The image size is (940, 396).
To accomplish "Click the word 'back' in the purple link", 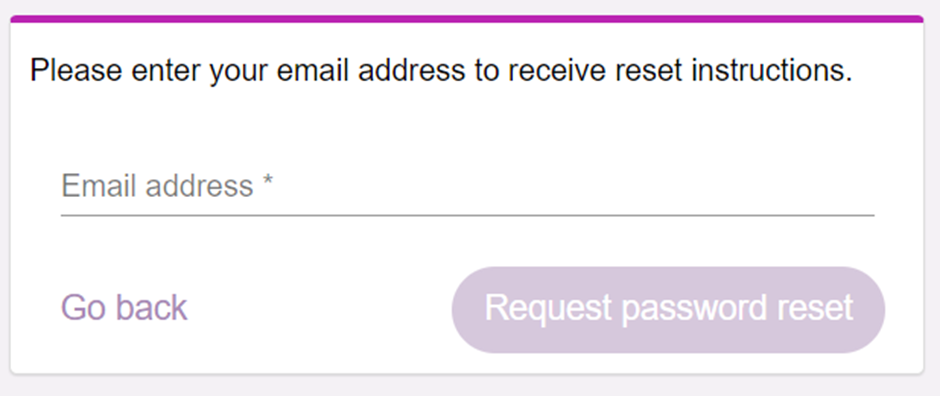I will point(152,307).
